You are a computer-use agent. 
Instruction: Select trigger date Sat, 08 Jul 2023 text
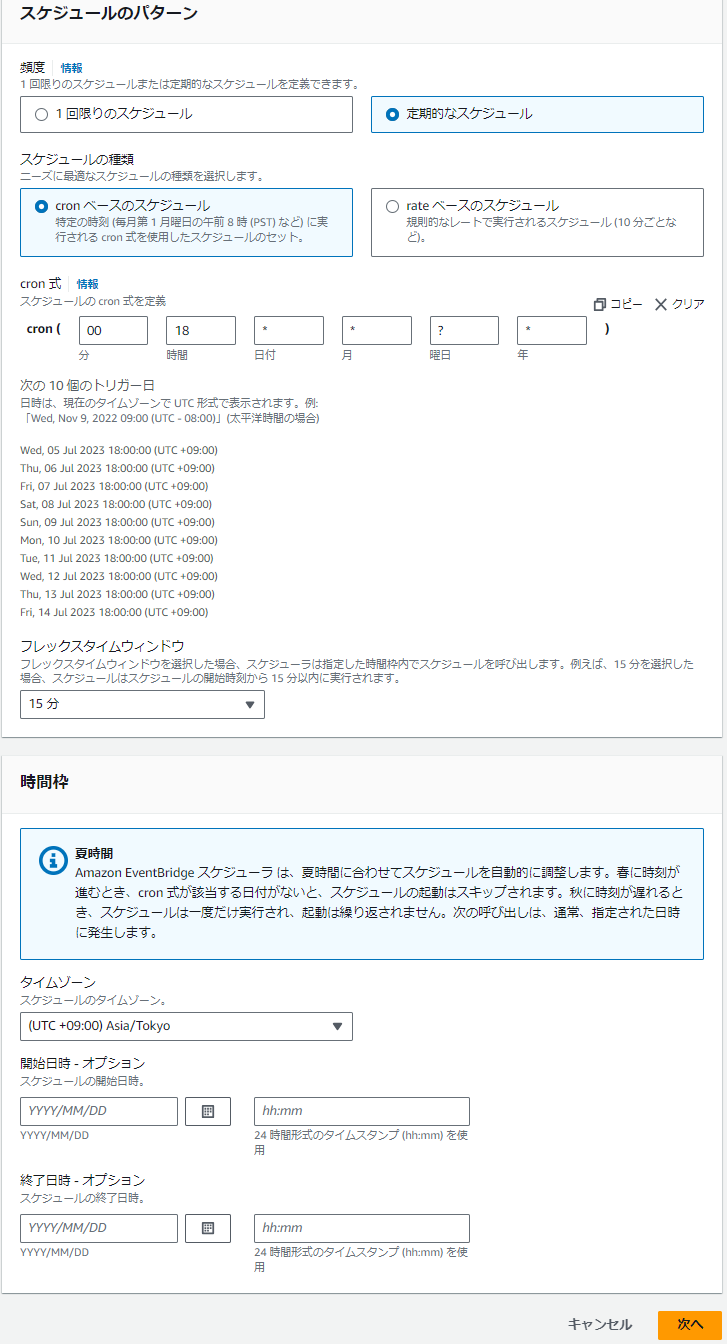tap(116, 504)
